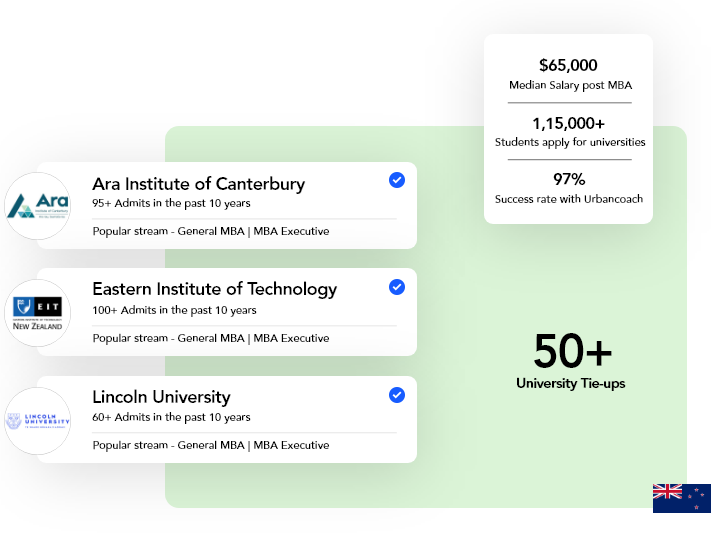
Task: Select the $65,000 median salary figure
Action: [x=568, y=65]
